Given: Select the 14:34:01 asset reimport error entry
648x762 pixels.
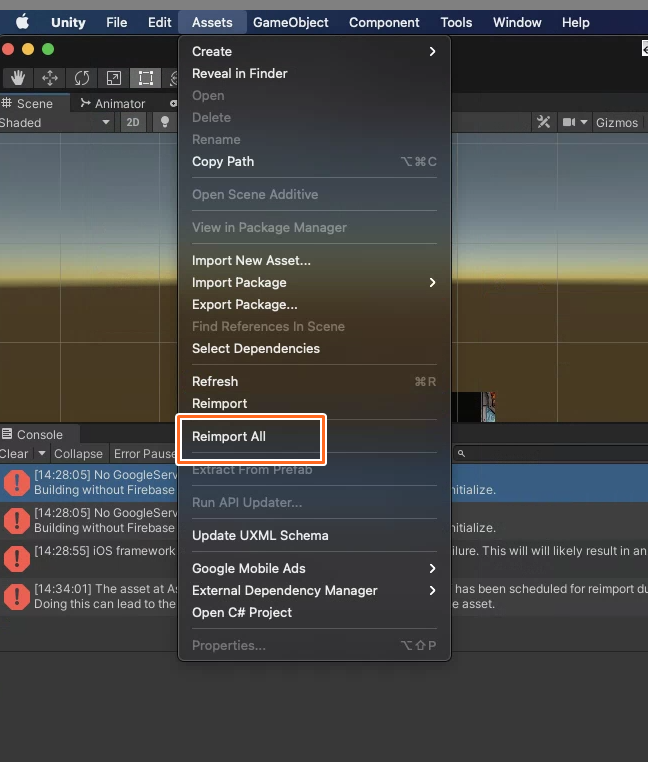Looking at the screenshot, I should (90, 596).
